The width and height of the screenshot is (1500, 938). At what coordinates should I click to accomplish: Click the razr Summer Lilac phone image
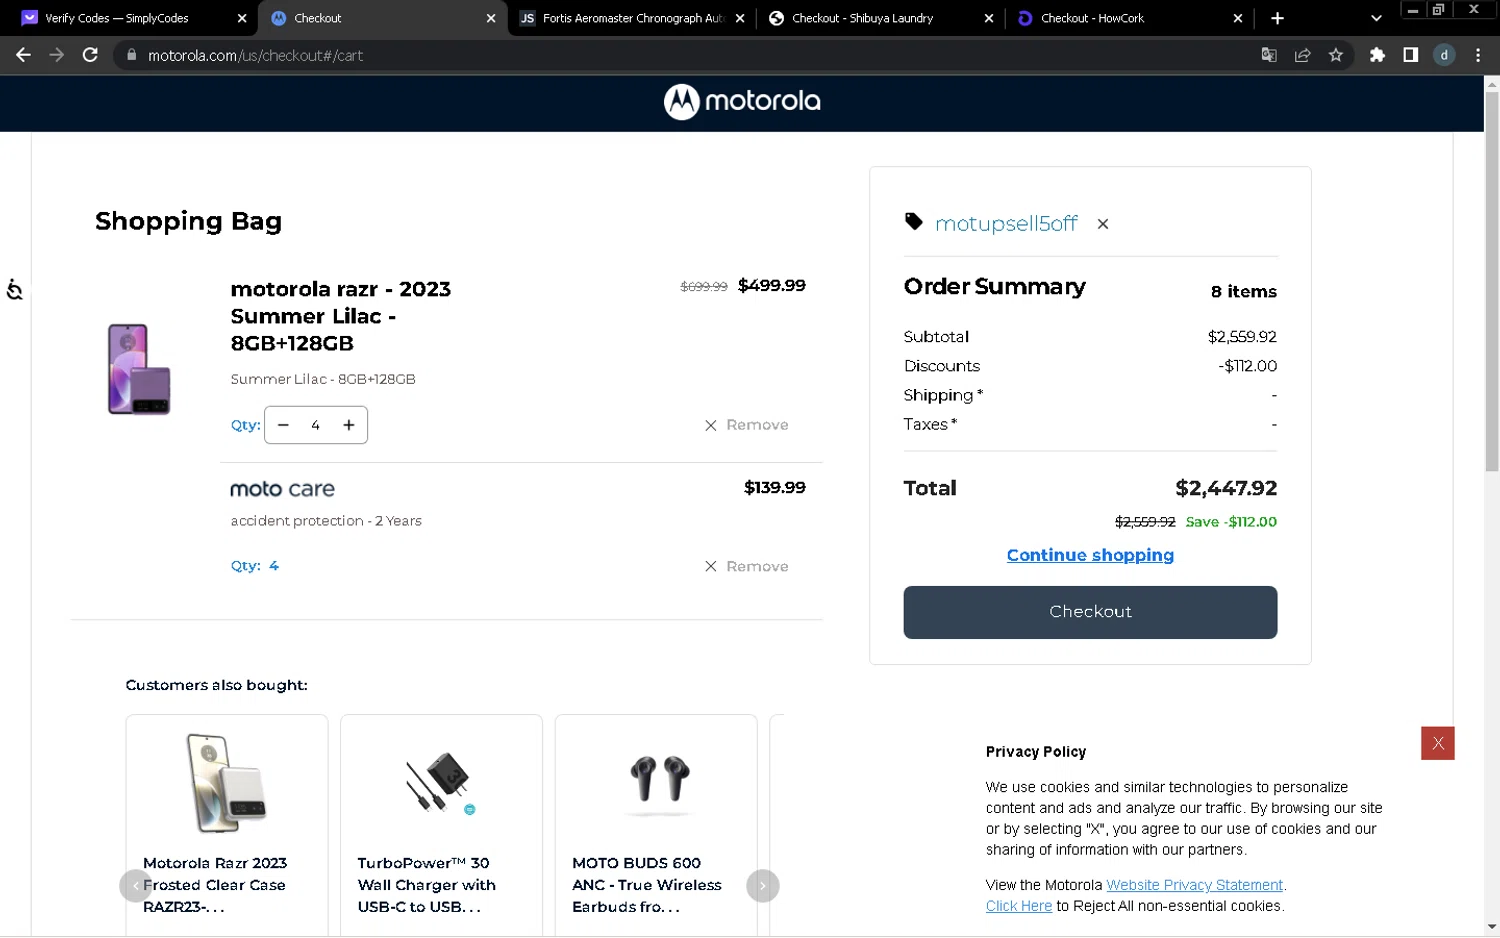click(139, 369)
